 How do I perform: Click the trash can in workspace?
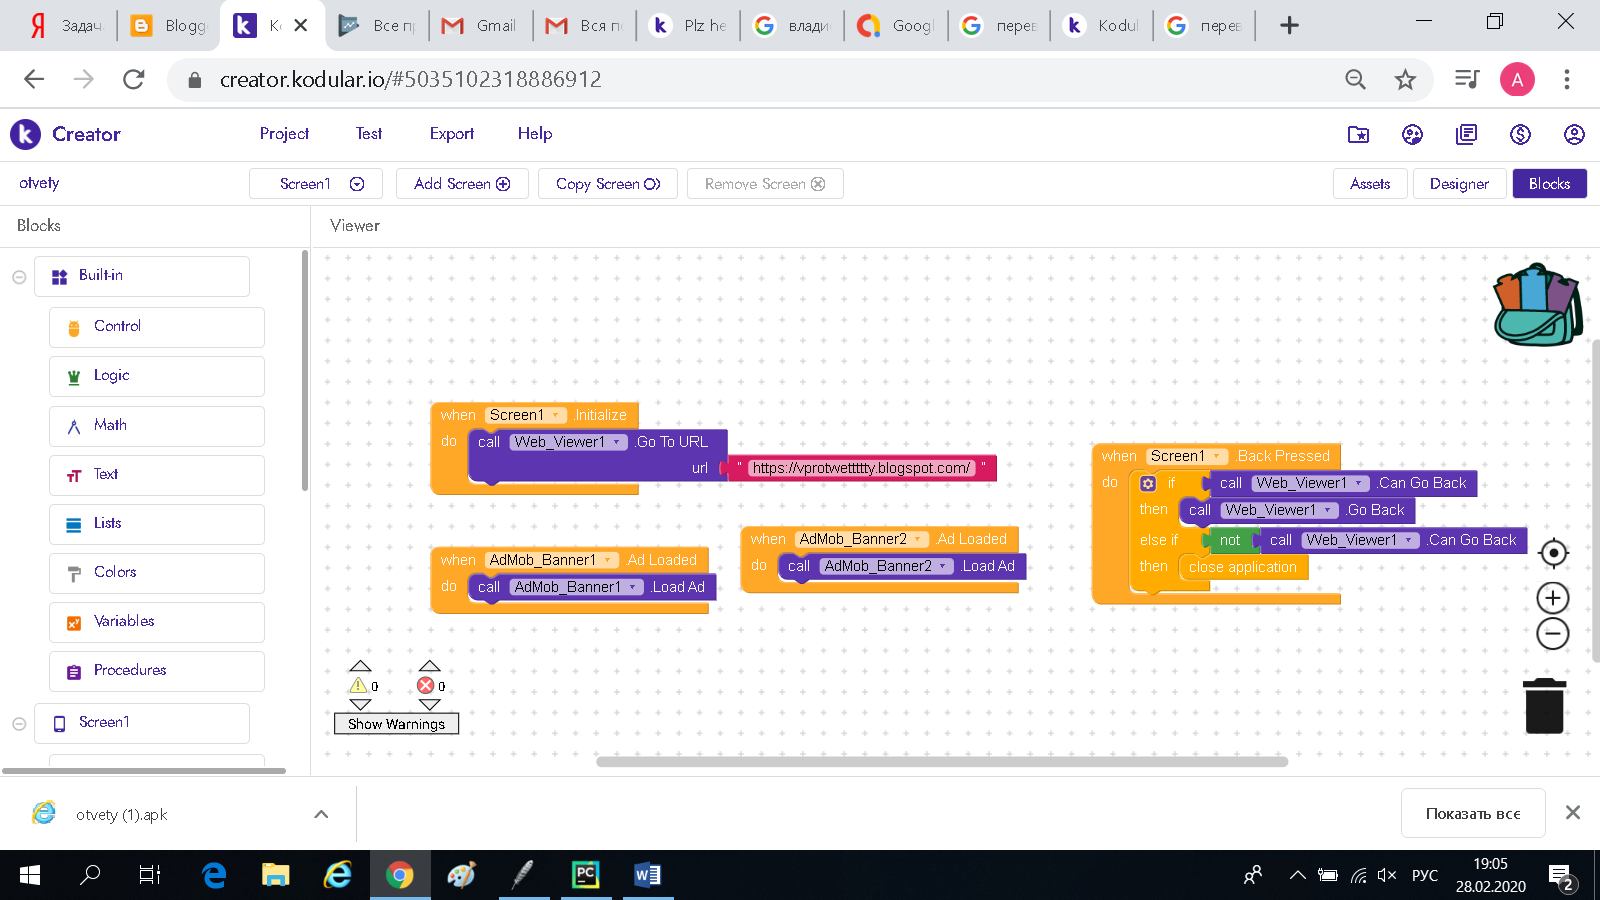(x=1544, y=706)
